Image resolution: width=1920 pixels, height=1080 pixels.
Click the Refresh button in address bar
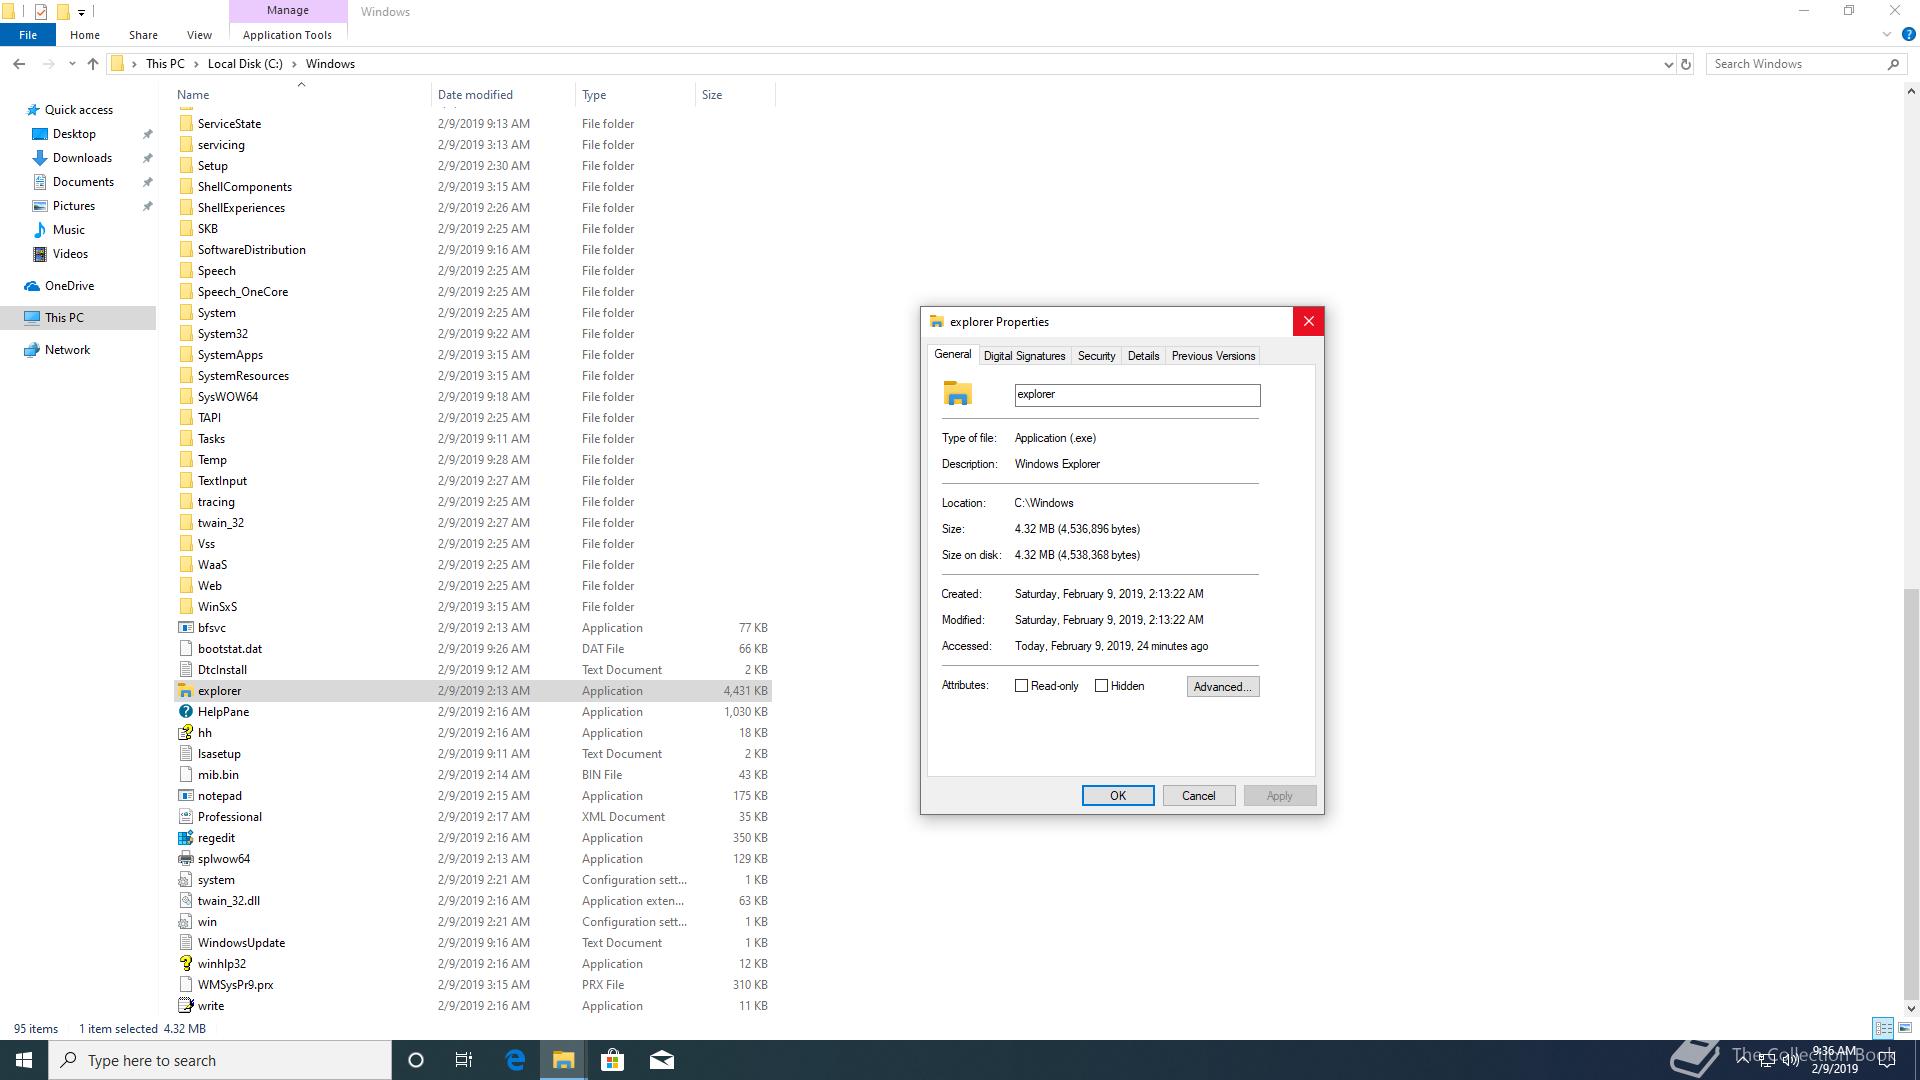pos(1685,64)
